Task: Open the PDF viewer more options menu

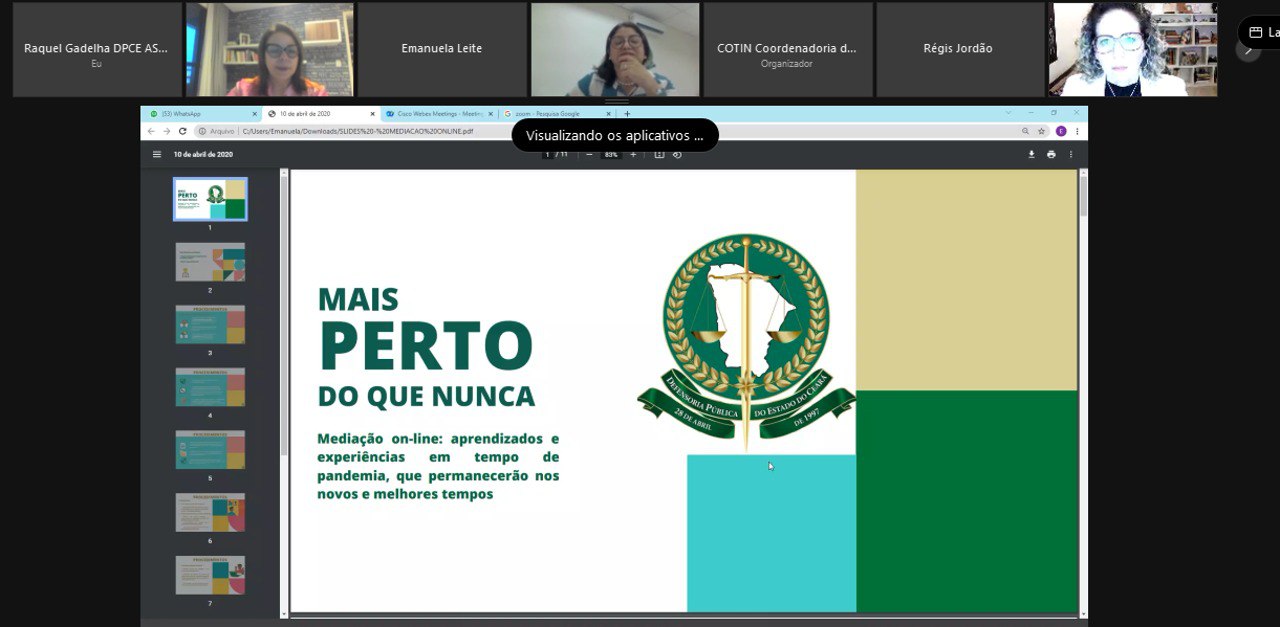Action: point(1070,153)
